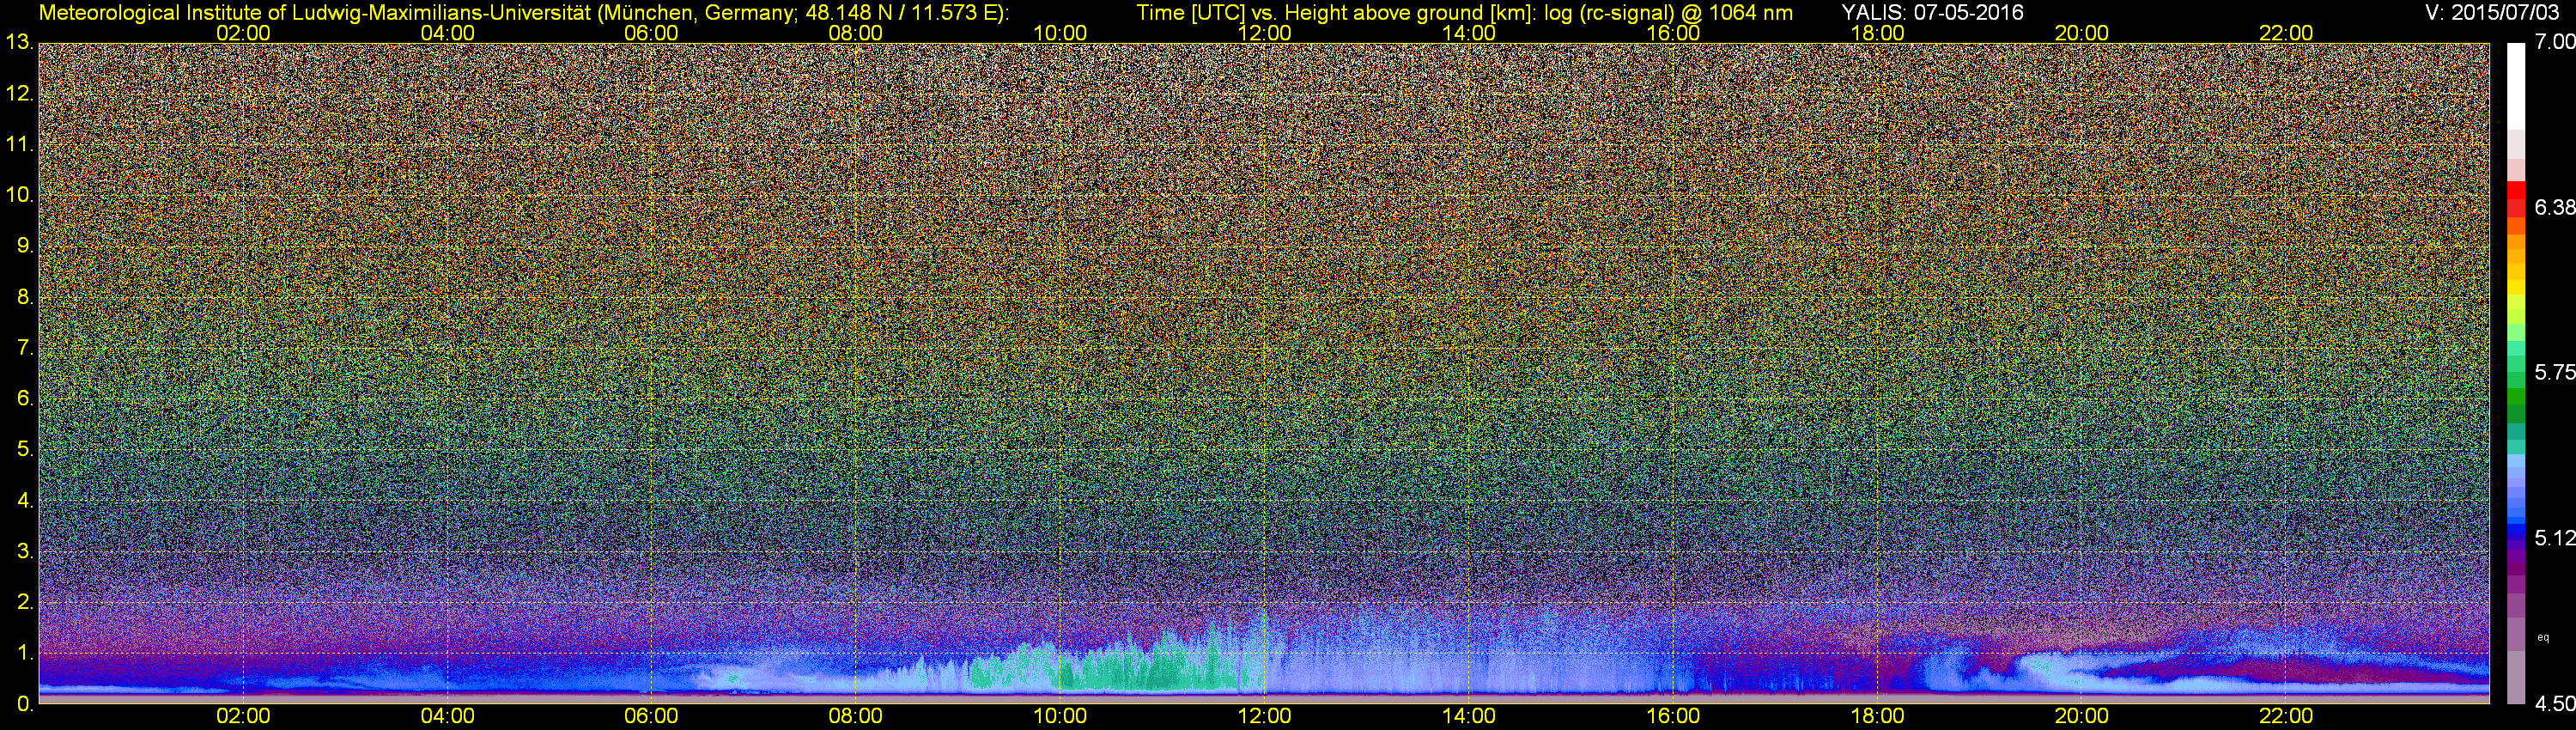Click the 7.00 colorbar maximum label
The width and height of the screenshot is (2576, 730).
(x=2554, y=42)
